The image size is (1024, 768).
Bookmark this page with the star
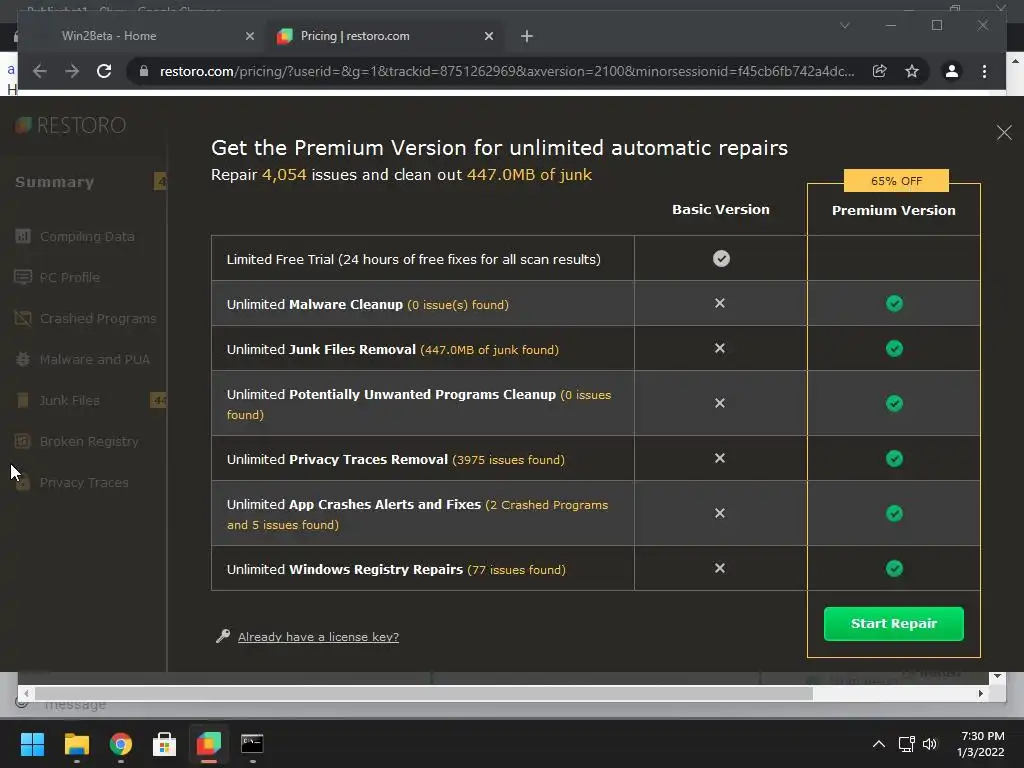pyautogui.click(x=912, y=71)
